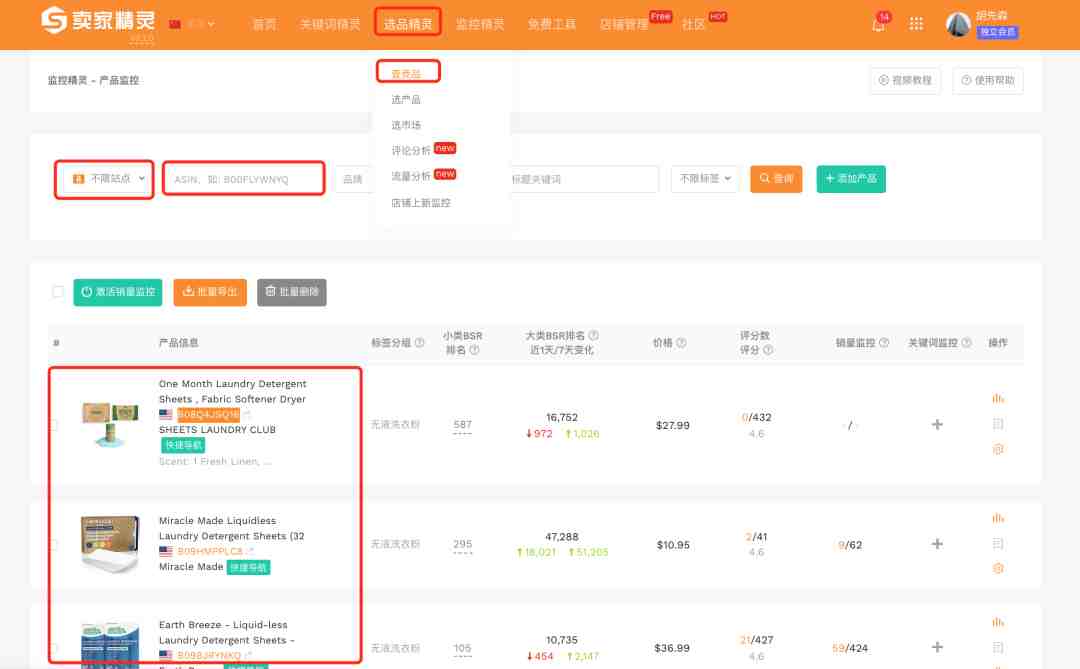Tick the checkbox for the Earth Breeze row
1080x669 pixels.
coord(54,648)
